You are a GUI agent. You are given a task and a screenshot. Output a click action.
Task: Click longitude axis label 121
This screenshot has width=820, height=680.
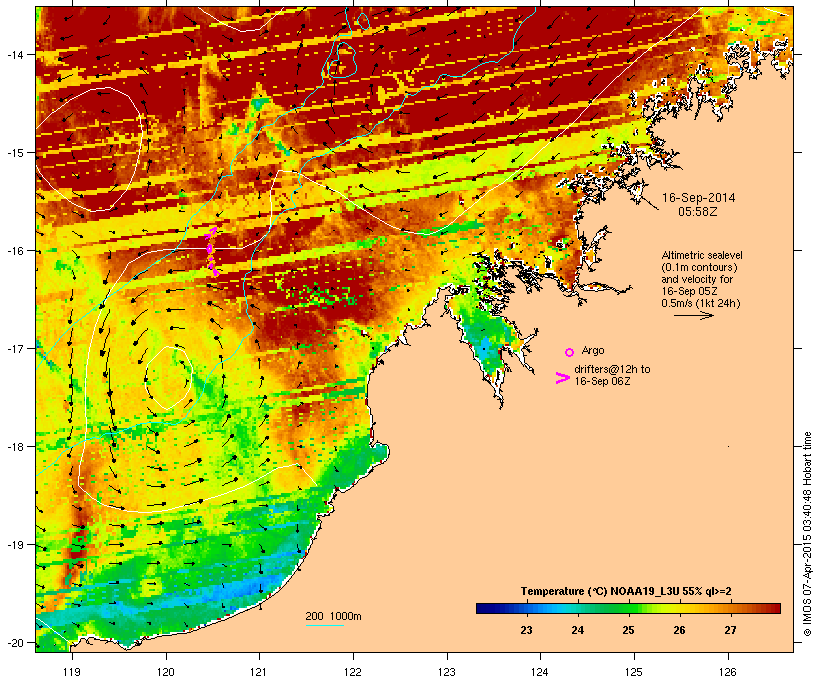coord(259,672)
